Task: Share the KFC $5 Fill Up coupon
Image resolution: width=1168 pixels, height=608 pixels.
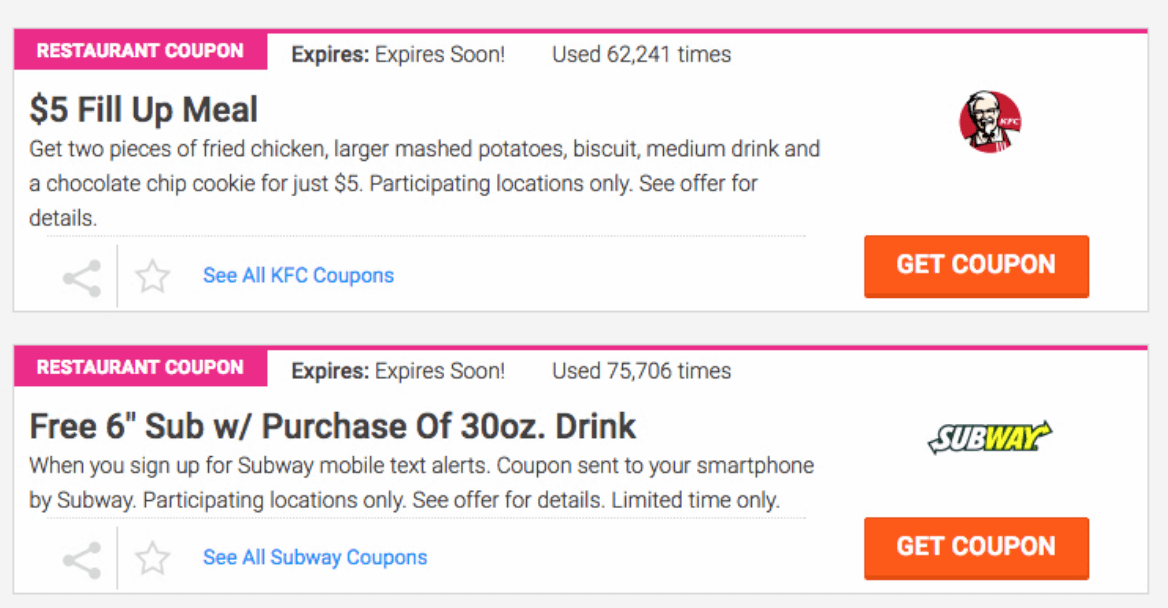Action: coord(82,278)
